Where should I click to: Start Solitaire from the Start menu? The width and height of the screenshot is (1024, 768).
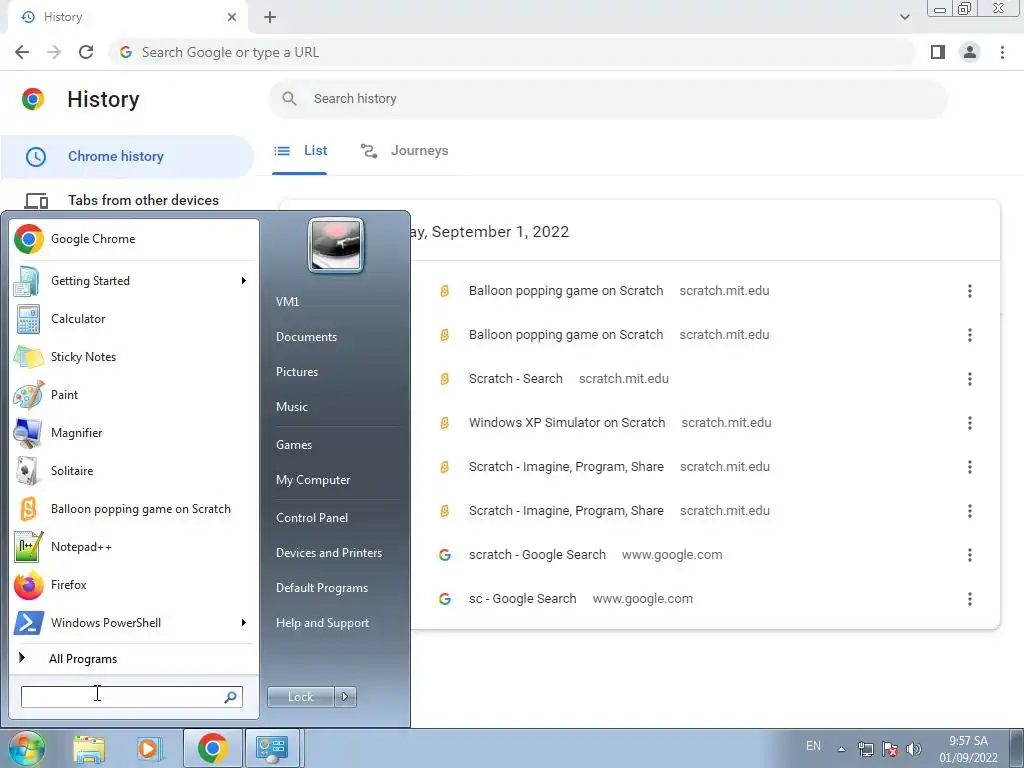coord(134,471)
